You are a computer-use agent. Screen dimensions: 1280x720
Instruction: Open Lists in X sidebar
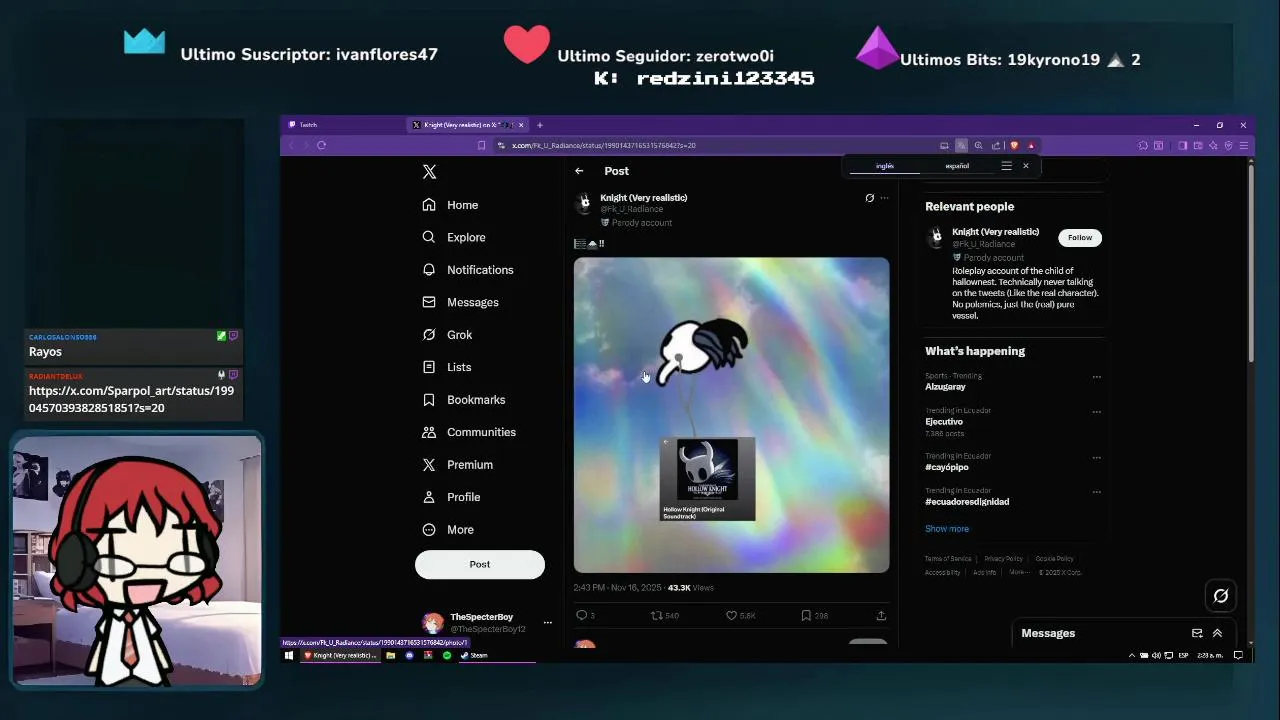(446, 367)
